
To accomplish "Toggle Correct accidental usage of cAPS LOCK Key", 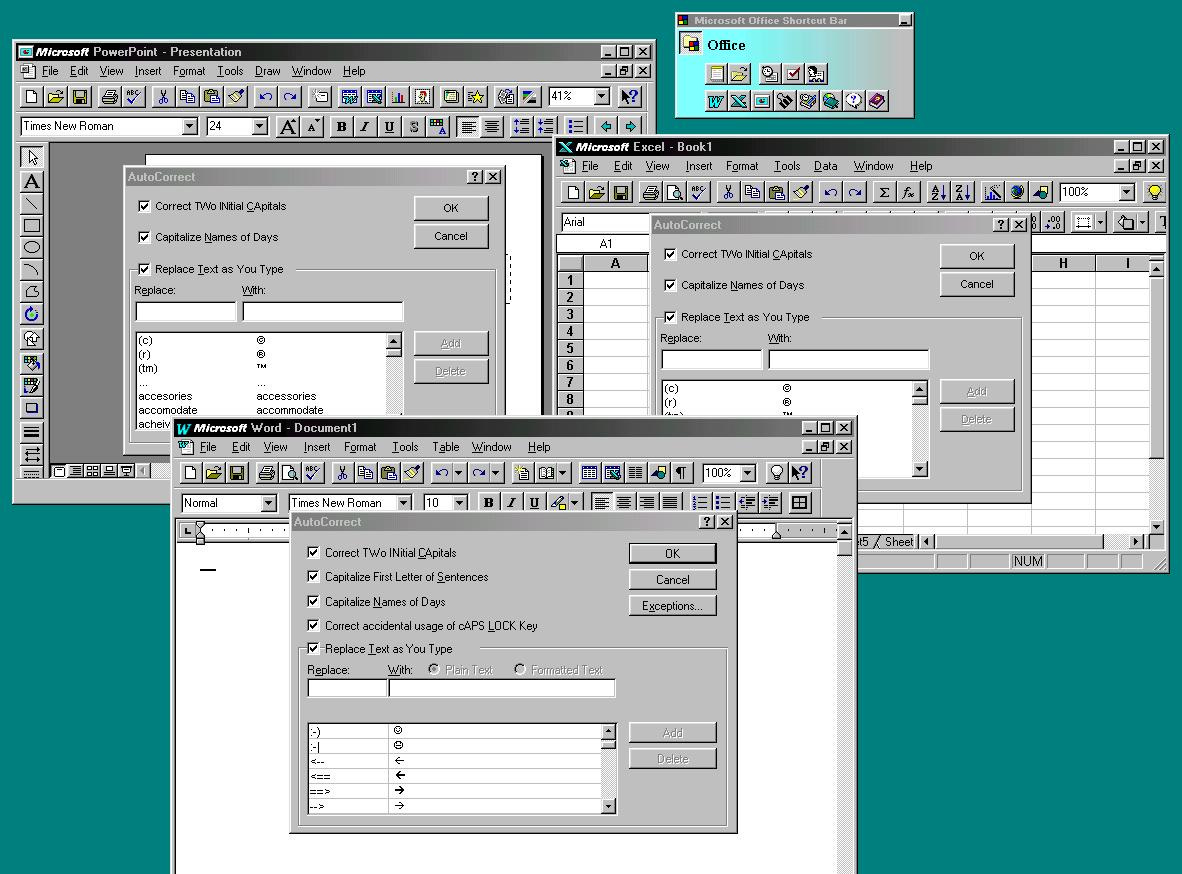I will 313,625.
